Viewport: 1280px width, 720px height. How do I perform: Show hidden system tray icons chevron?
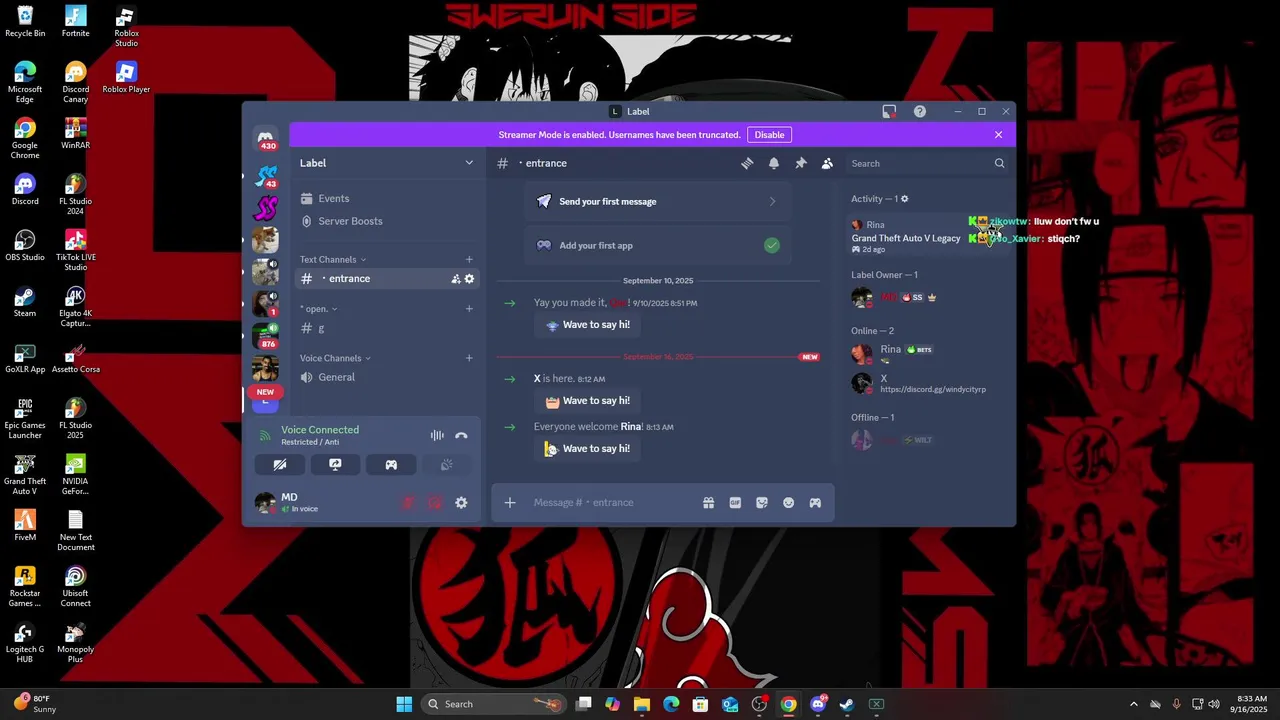(x=1133, y=704)
